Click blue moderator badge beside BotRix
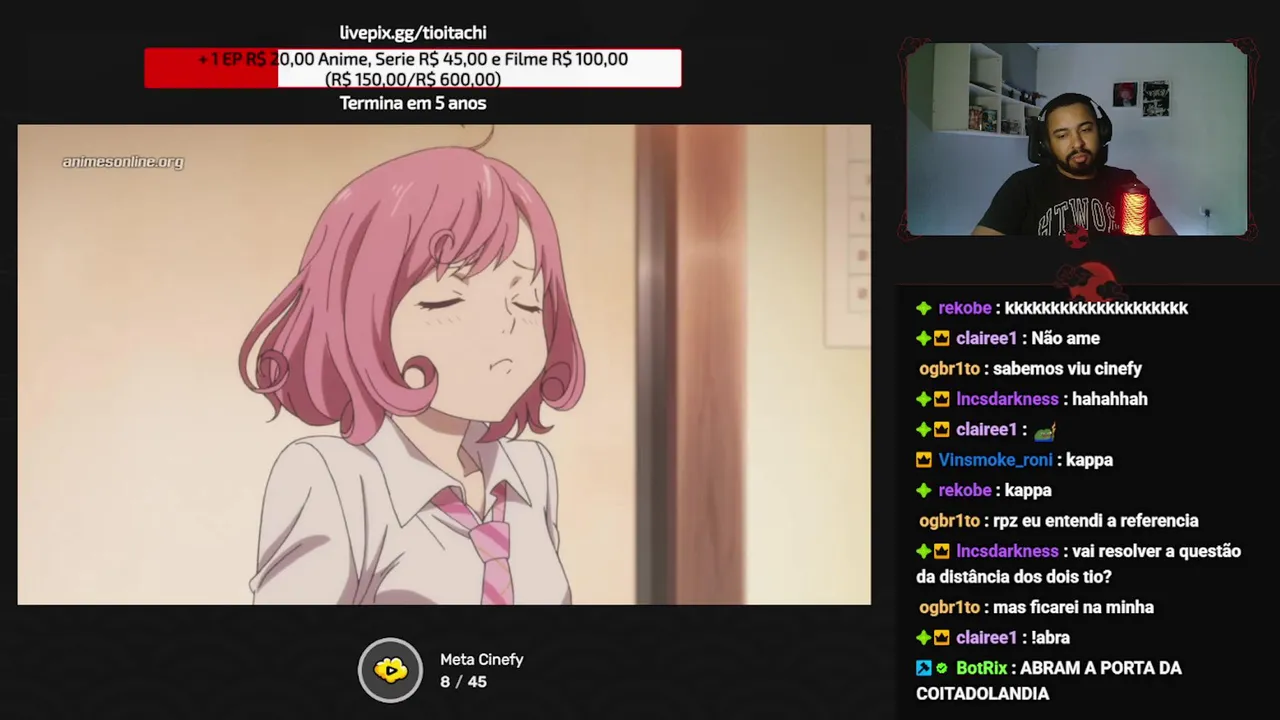 click(x=923, y=668)
